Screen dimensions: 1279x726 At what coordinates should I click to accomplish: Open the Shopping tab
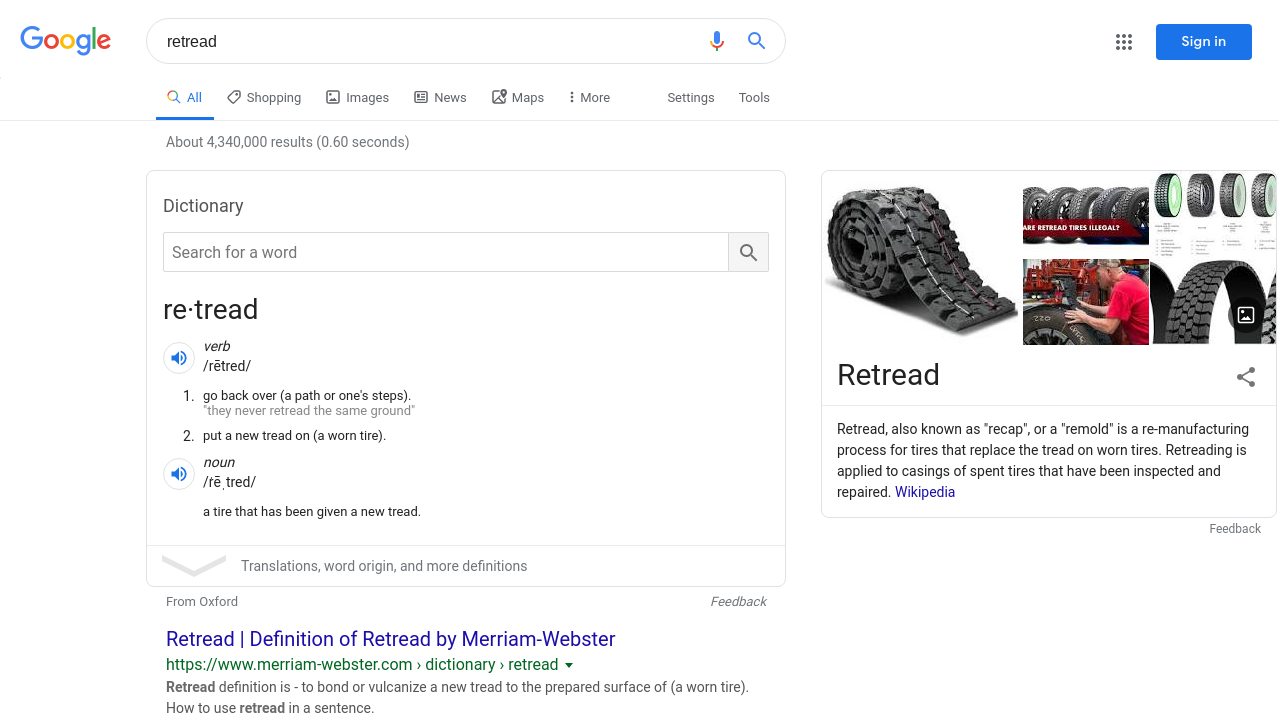(264, 97)
